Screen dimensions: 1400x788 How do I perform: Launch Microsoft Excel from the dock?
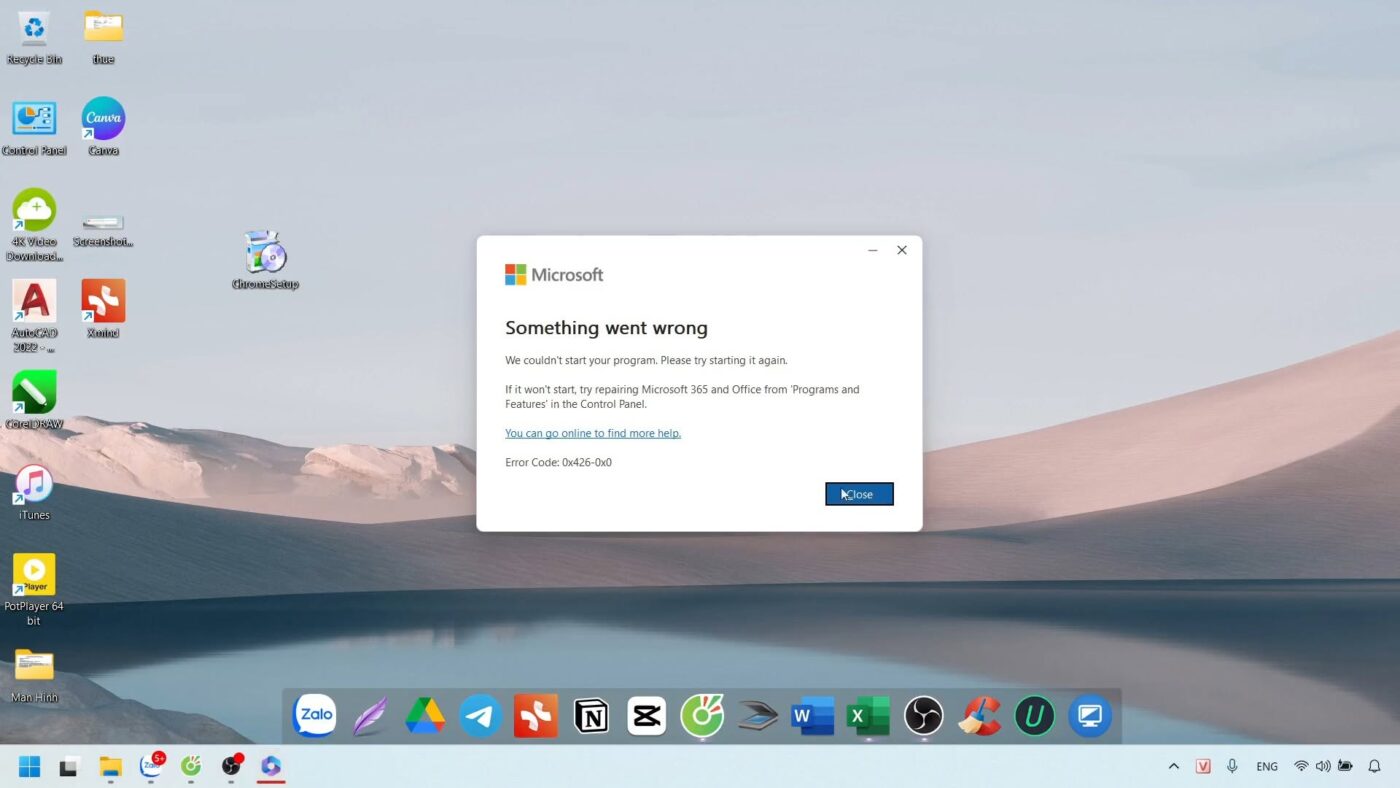tap(868, 716)
